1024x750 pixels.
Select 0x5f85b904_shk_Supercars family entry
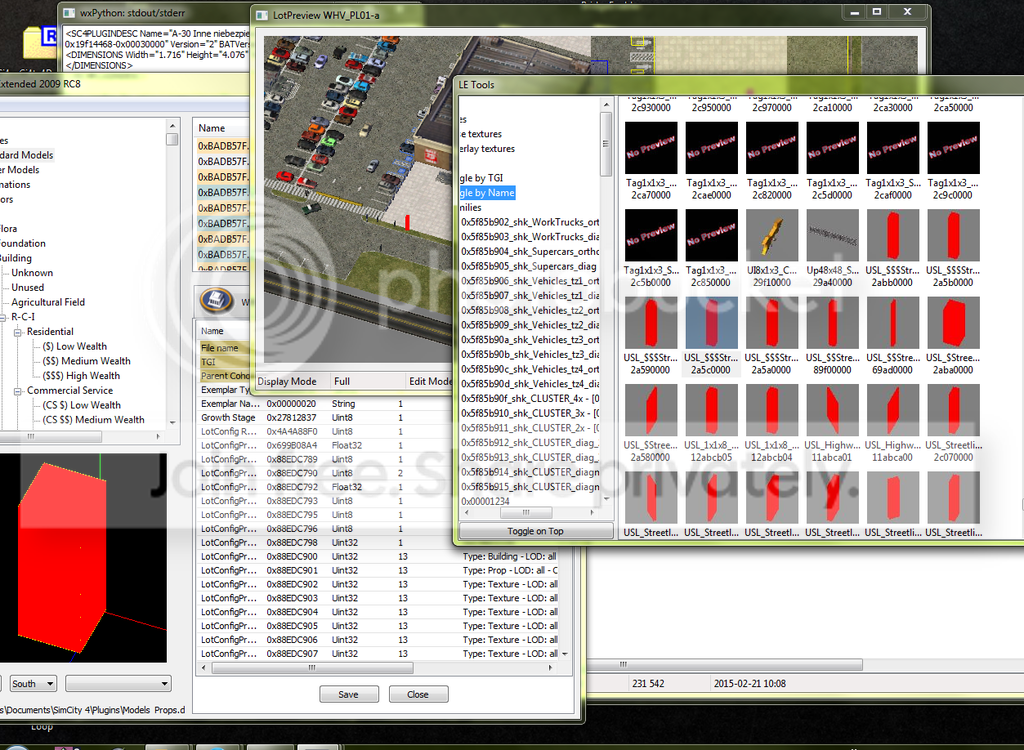(x=530, y=252)
